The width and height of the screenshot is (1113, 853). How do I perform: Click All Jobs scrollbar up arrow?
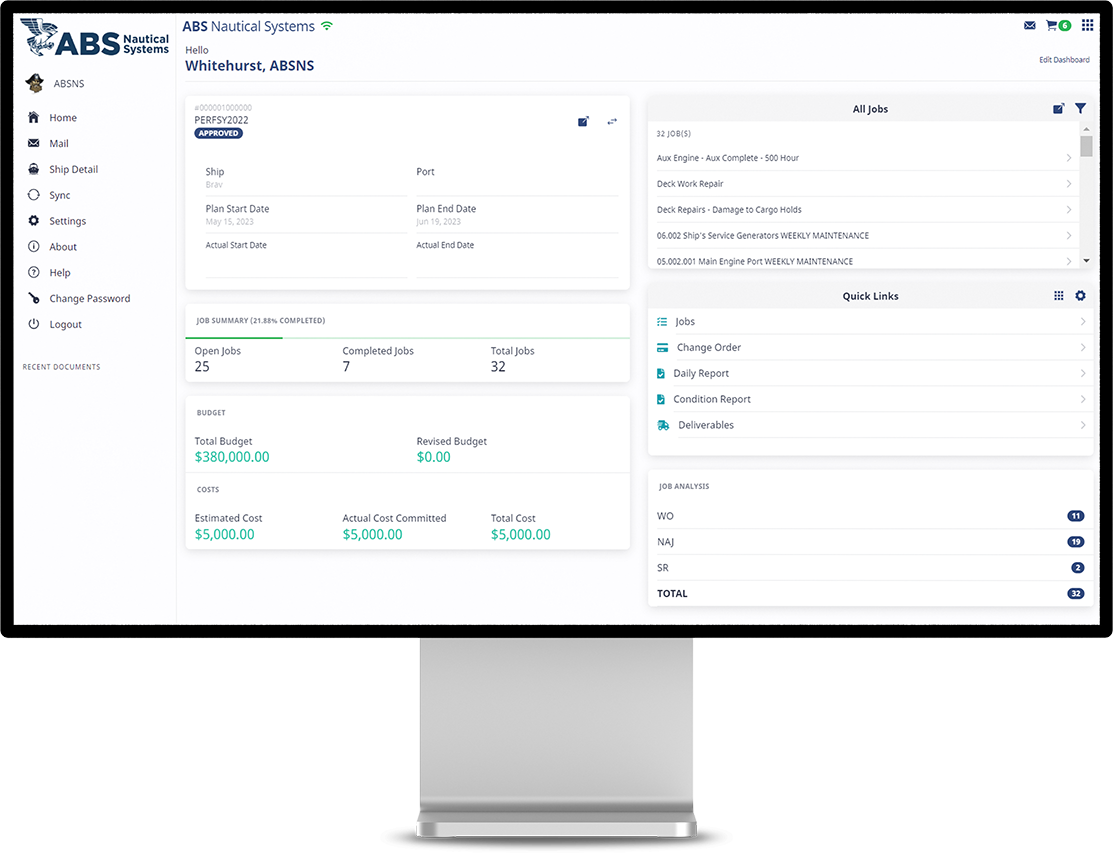[x=1086, y=129]
